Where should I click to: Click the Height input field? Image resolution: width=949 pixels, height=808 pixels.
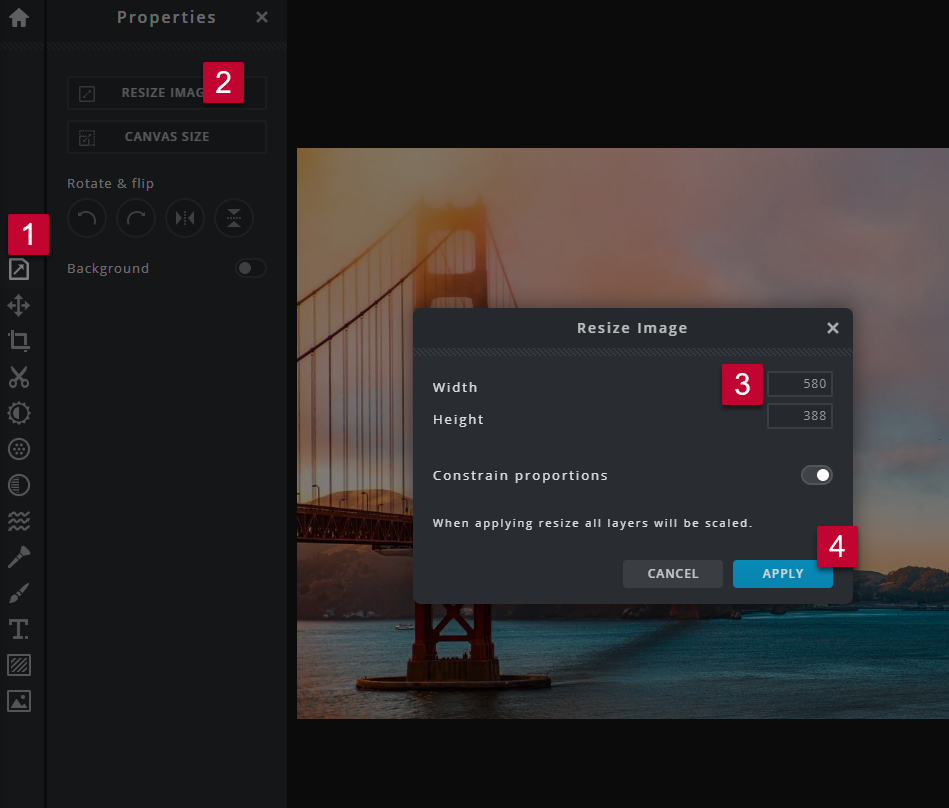[799, 416]
